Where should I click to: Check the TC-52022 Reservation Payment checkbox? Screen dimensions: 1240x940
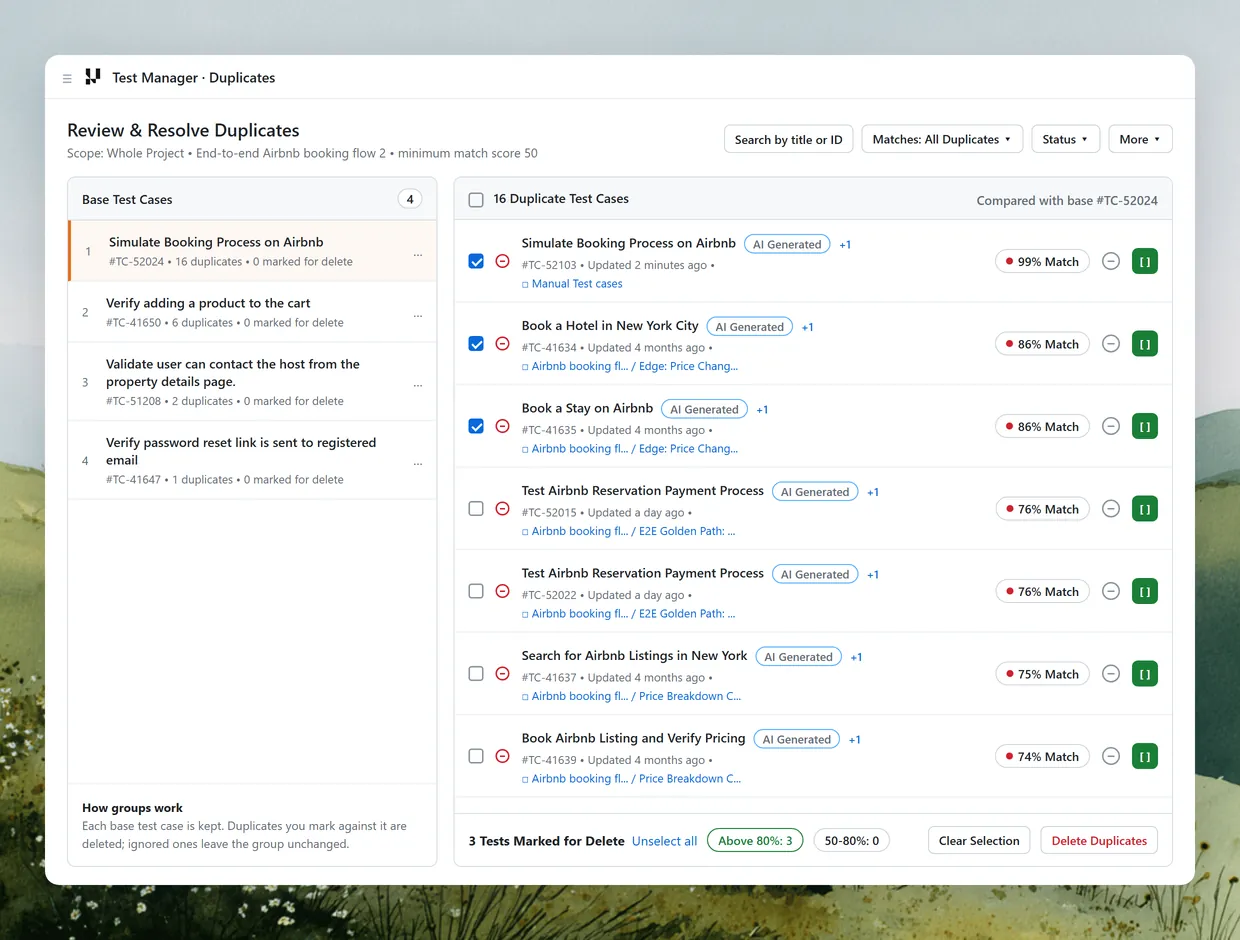click(x=476, y=591)
